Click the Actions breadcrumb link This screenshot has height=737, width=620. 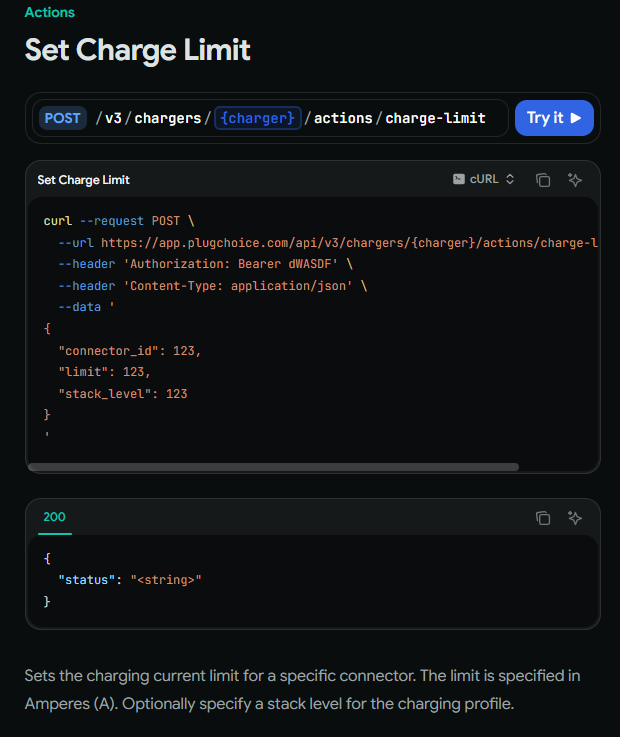49,12
